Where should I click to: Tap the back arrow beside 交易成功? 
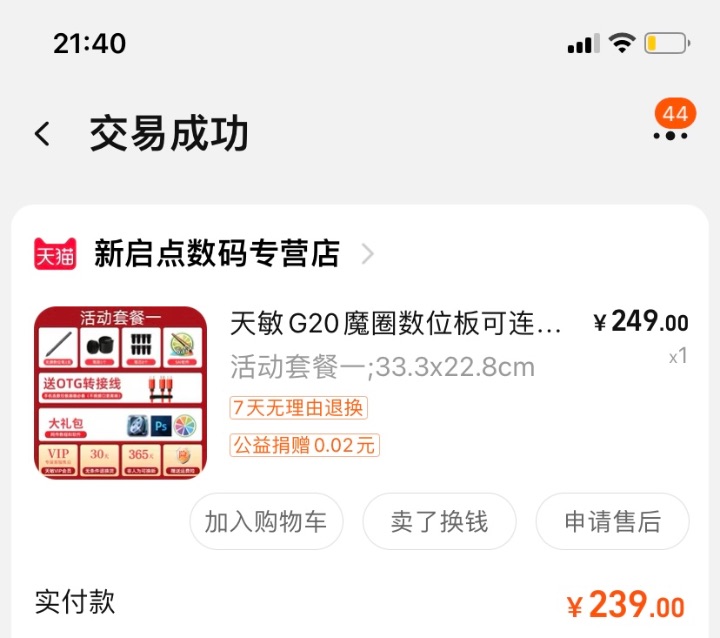point(42,134)
